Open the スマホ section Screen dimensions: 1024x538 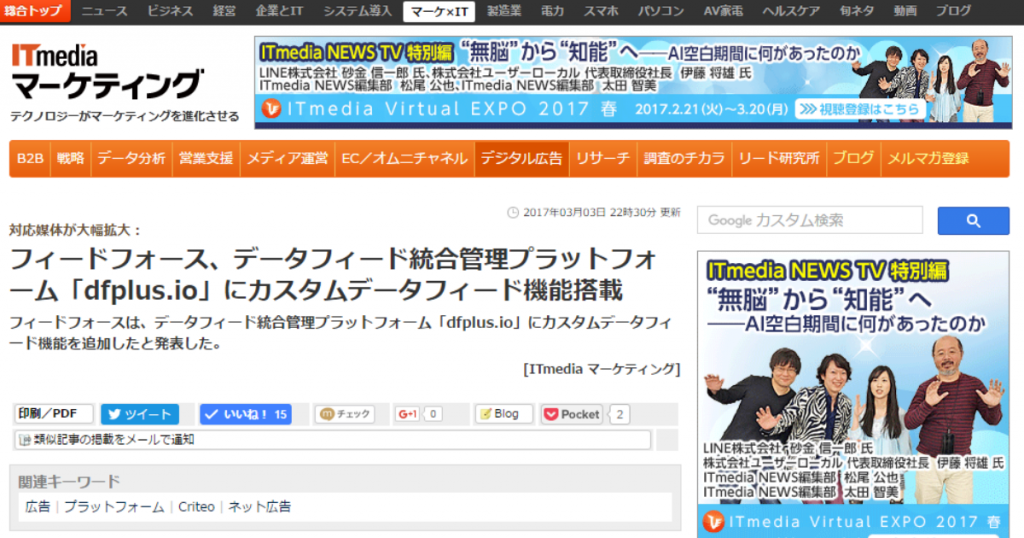(601, 11)
